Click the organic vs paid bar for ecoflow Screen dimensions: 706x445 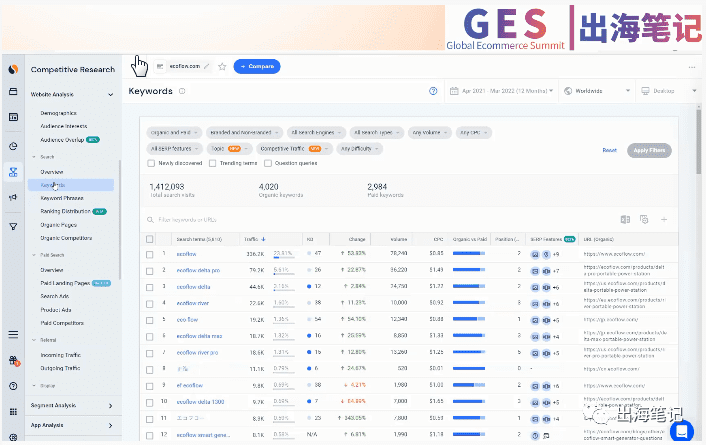click(x=469, y=254)
